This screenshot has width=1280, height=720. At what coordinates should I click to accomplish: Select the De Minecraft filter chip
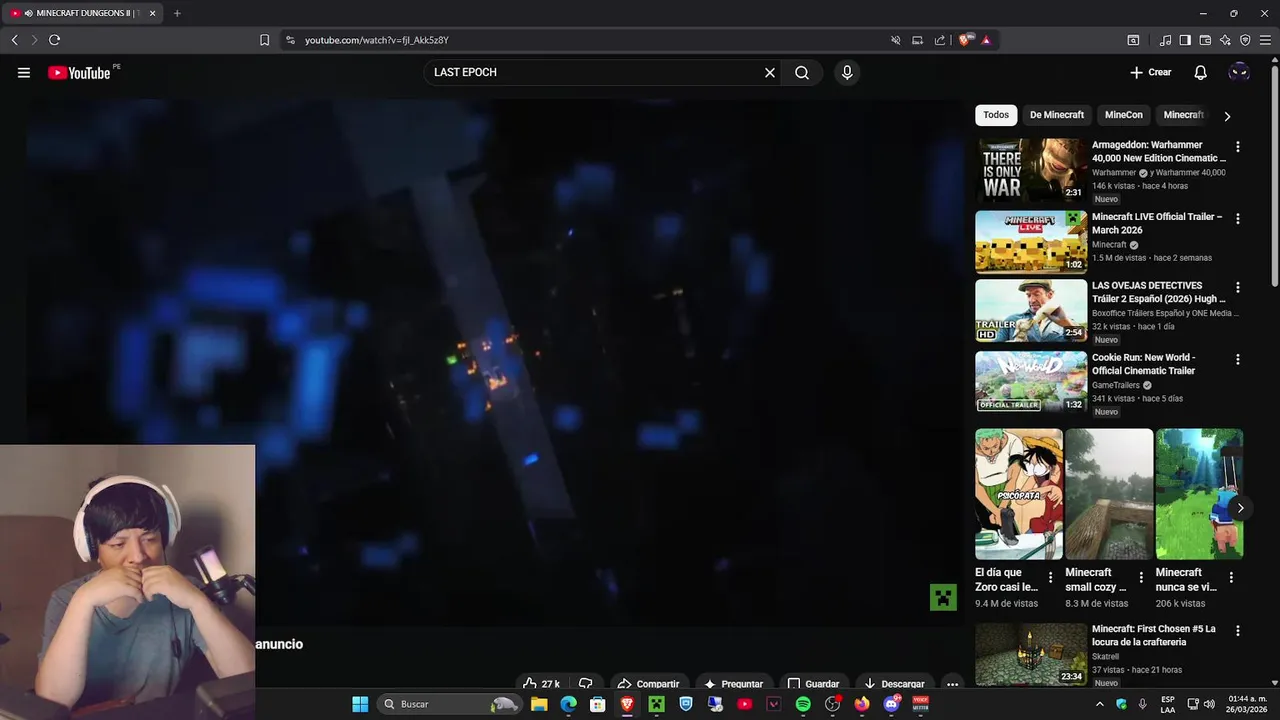[1057, 115]
